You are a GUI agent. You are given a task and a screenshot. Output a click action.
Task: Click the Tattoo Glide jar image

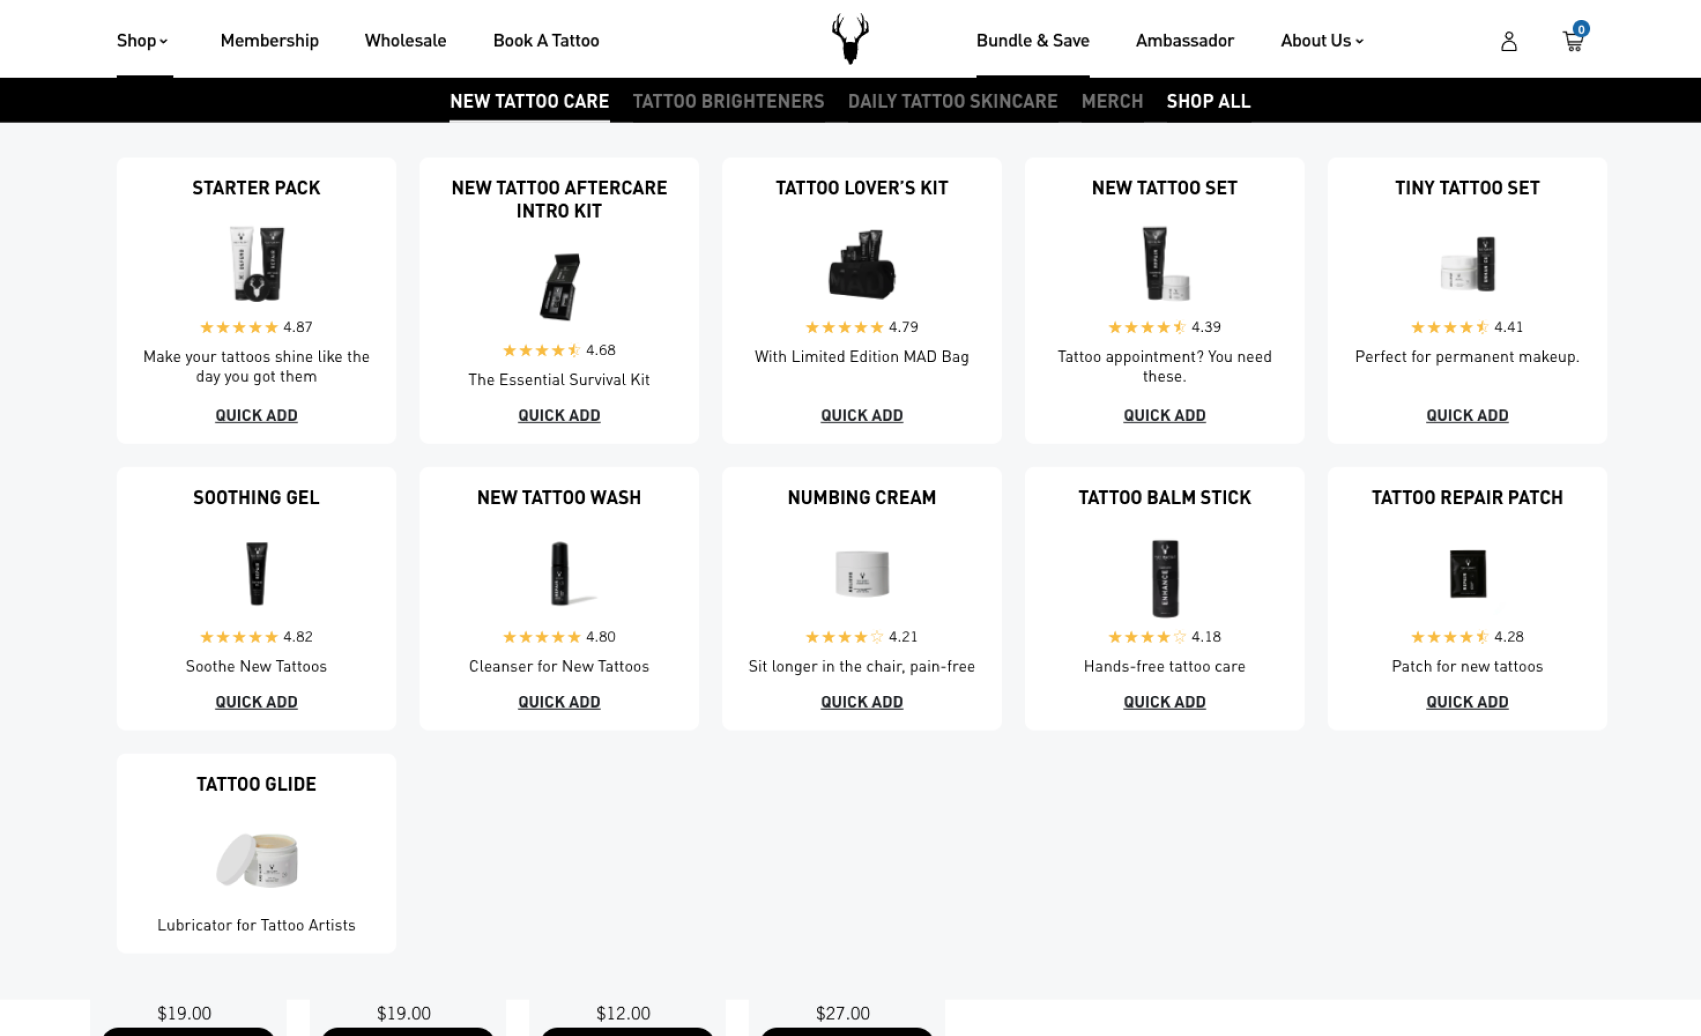coord(256,860)
